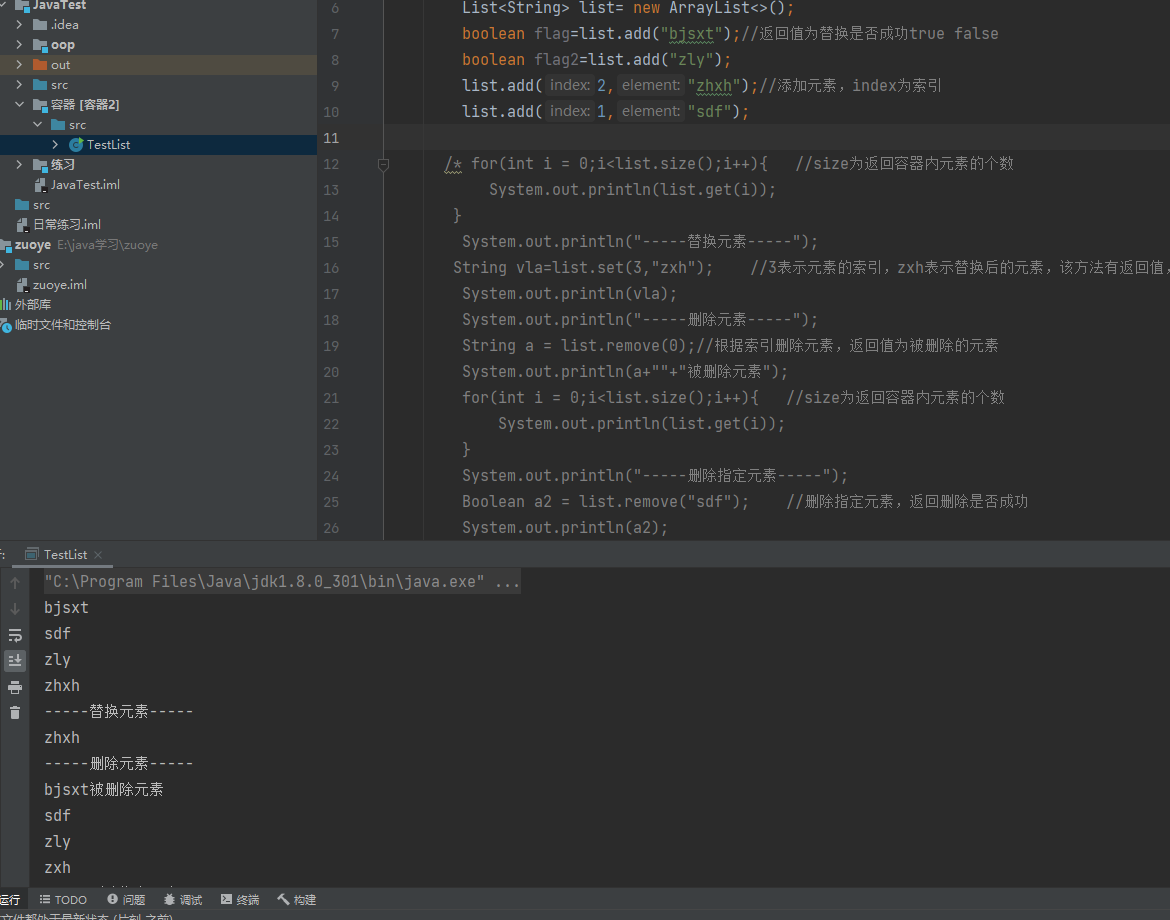Image resolution: width=1170 pixels, height=920 pixels.
Task: Expand the .idea folder
Action: click(19, 25)
